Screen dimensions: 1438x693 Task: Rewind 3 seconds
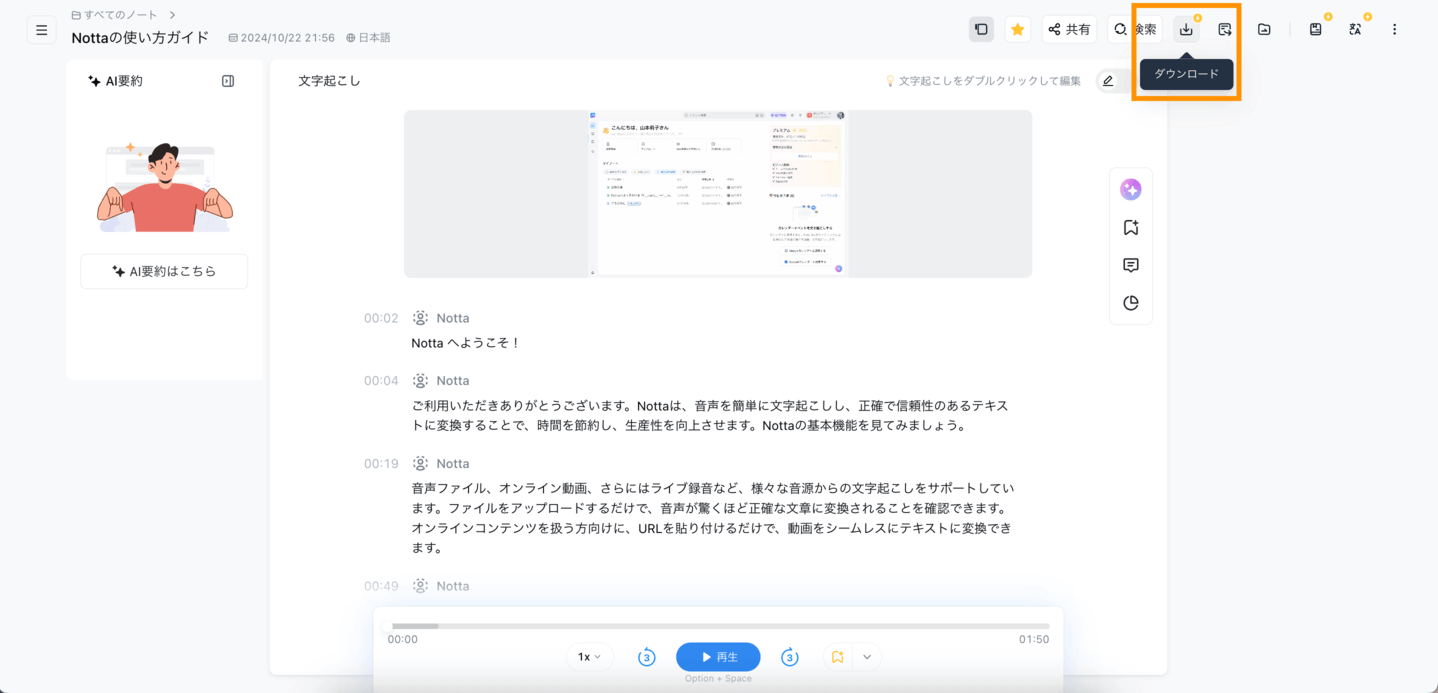pyautogui.click(x=647, y=657)
